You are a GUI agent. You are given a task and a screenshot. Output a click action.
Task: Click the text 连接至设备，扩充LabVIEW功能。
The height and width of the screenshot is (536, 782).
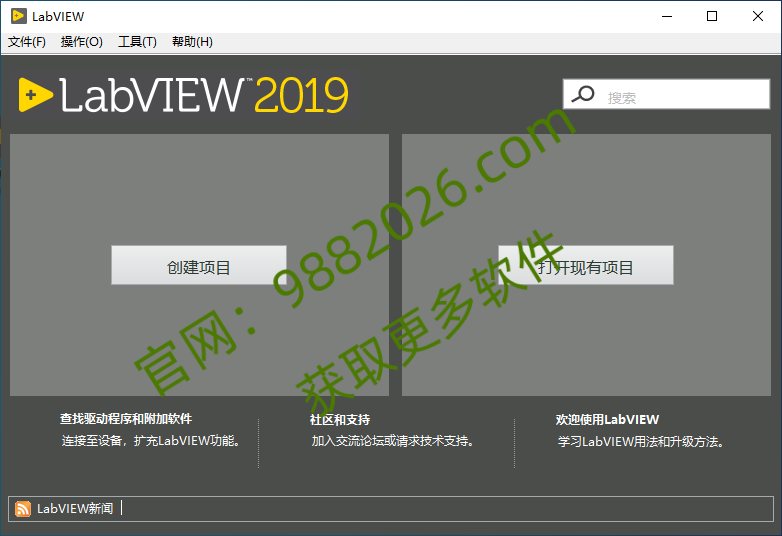pos(152,441)
